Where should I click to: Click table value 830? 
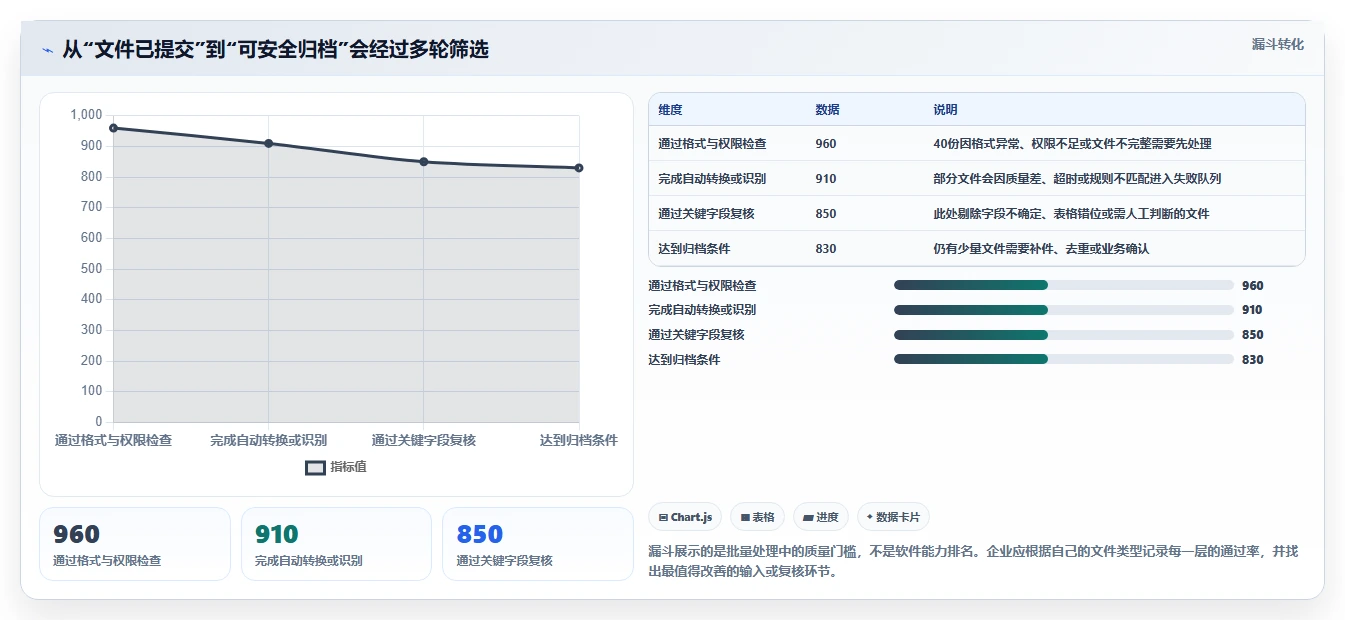[826, 249]
